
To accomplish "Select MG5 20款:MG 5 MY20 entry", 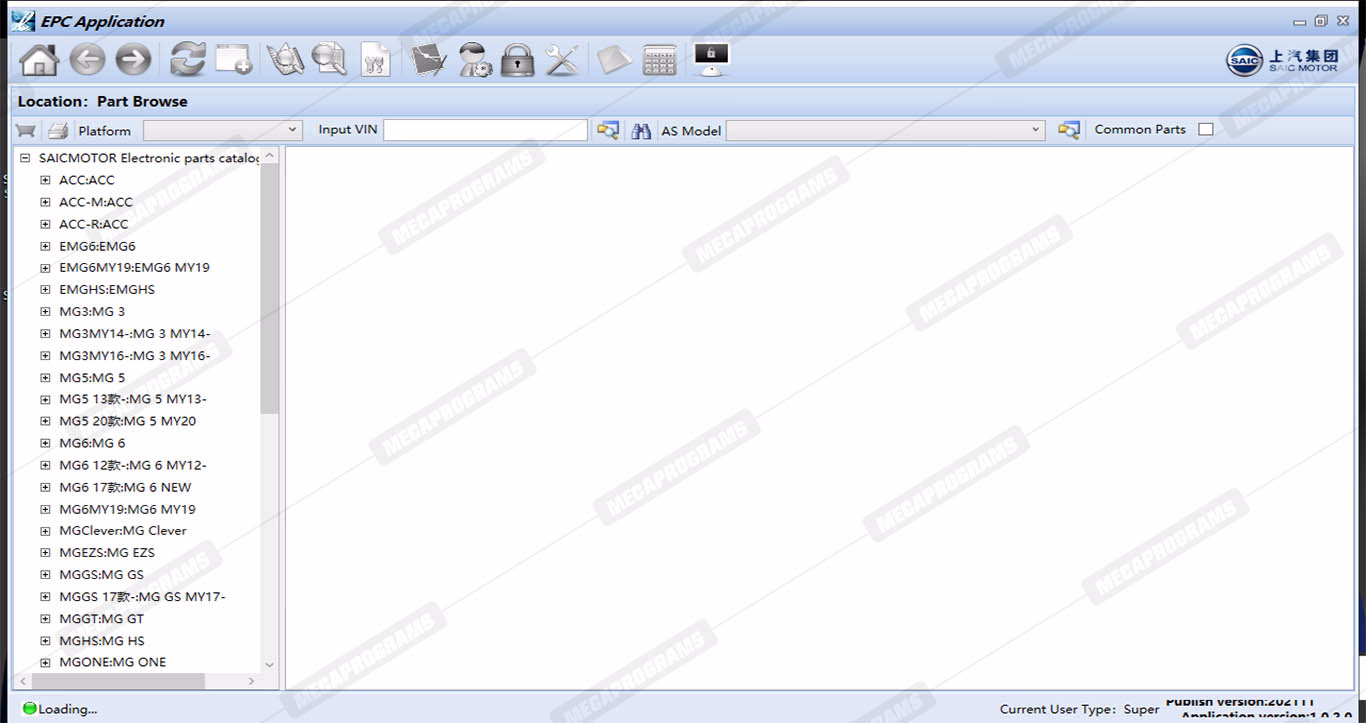I will point(127,421).
